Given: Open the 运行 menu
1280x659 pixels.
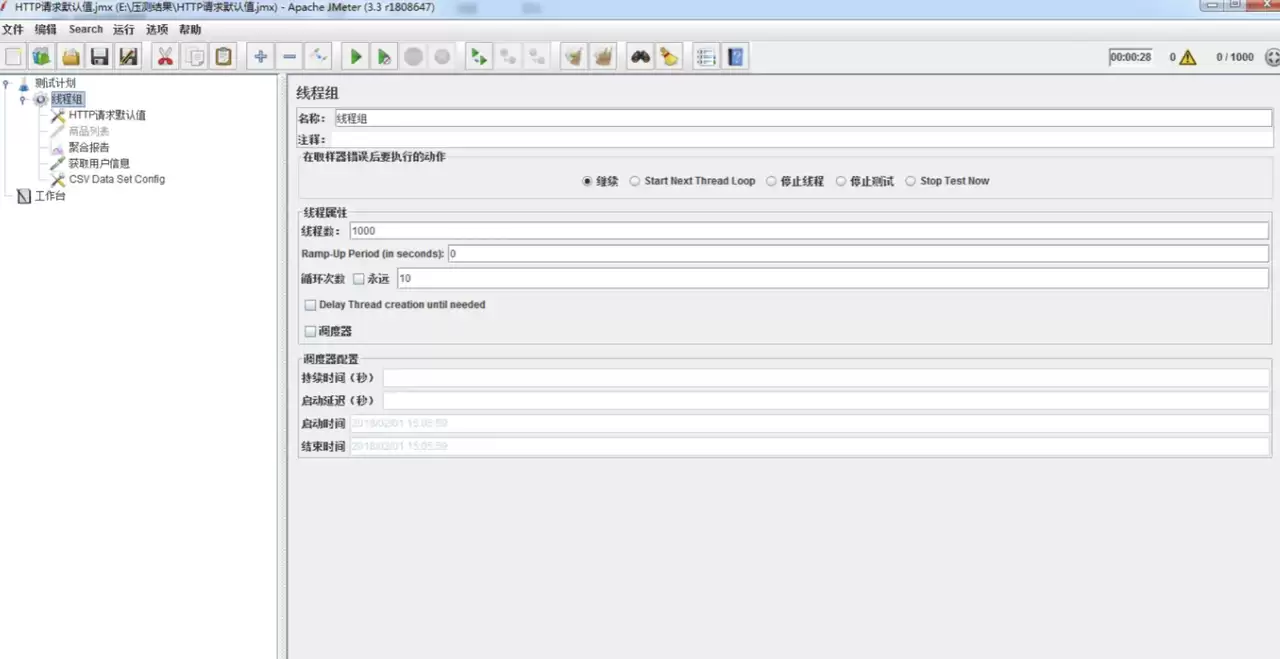Looking at the screenshot, I should pyautogui.click(x=124, y=30).
